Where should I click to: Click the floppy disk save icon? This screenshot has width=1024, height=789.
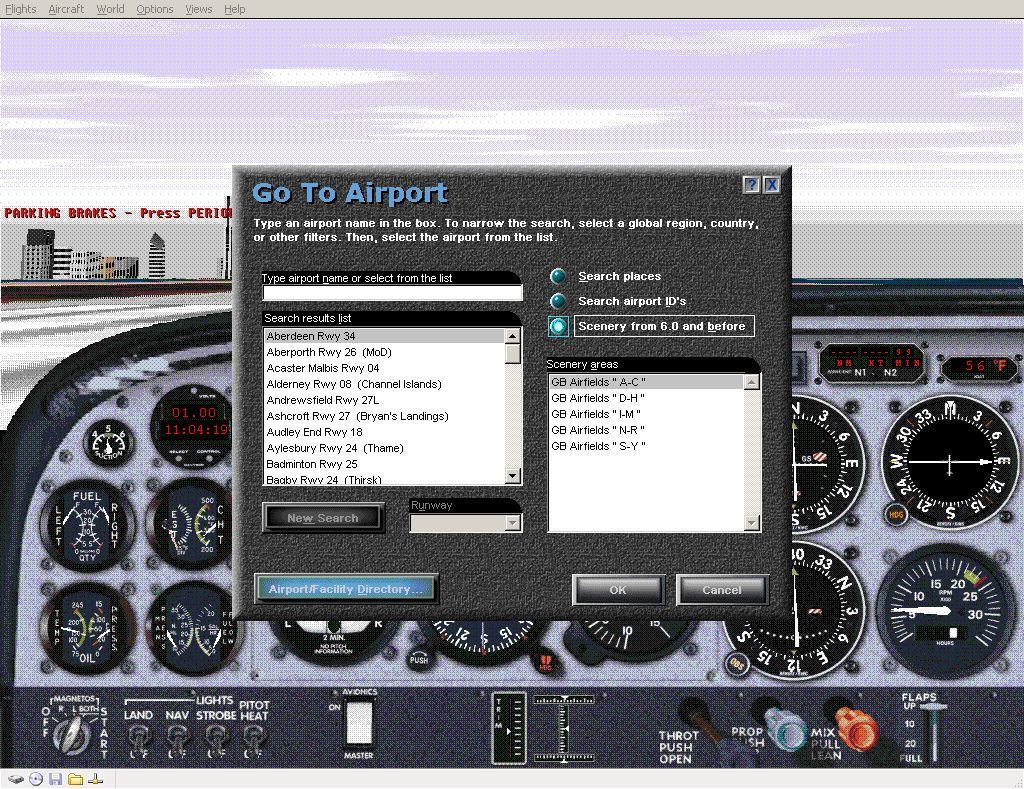(56, 779)
